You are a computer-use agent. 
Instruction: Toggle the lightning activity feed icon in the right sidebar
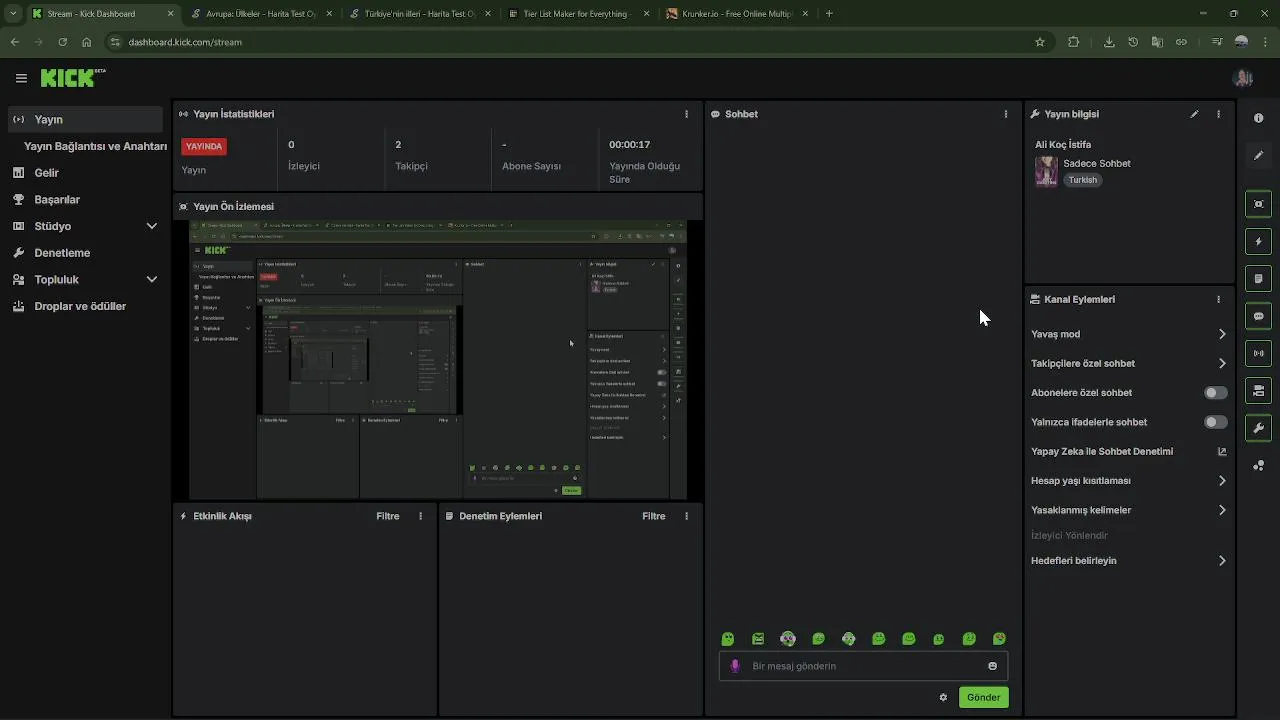pyautogui.click(x=1258, y=241)
